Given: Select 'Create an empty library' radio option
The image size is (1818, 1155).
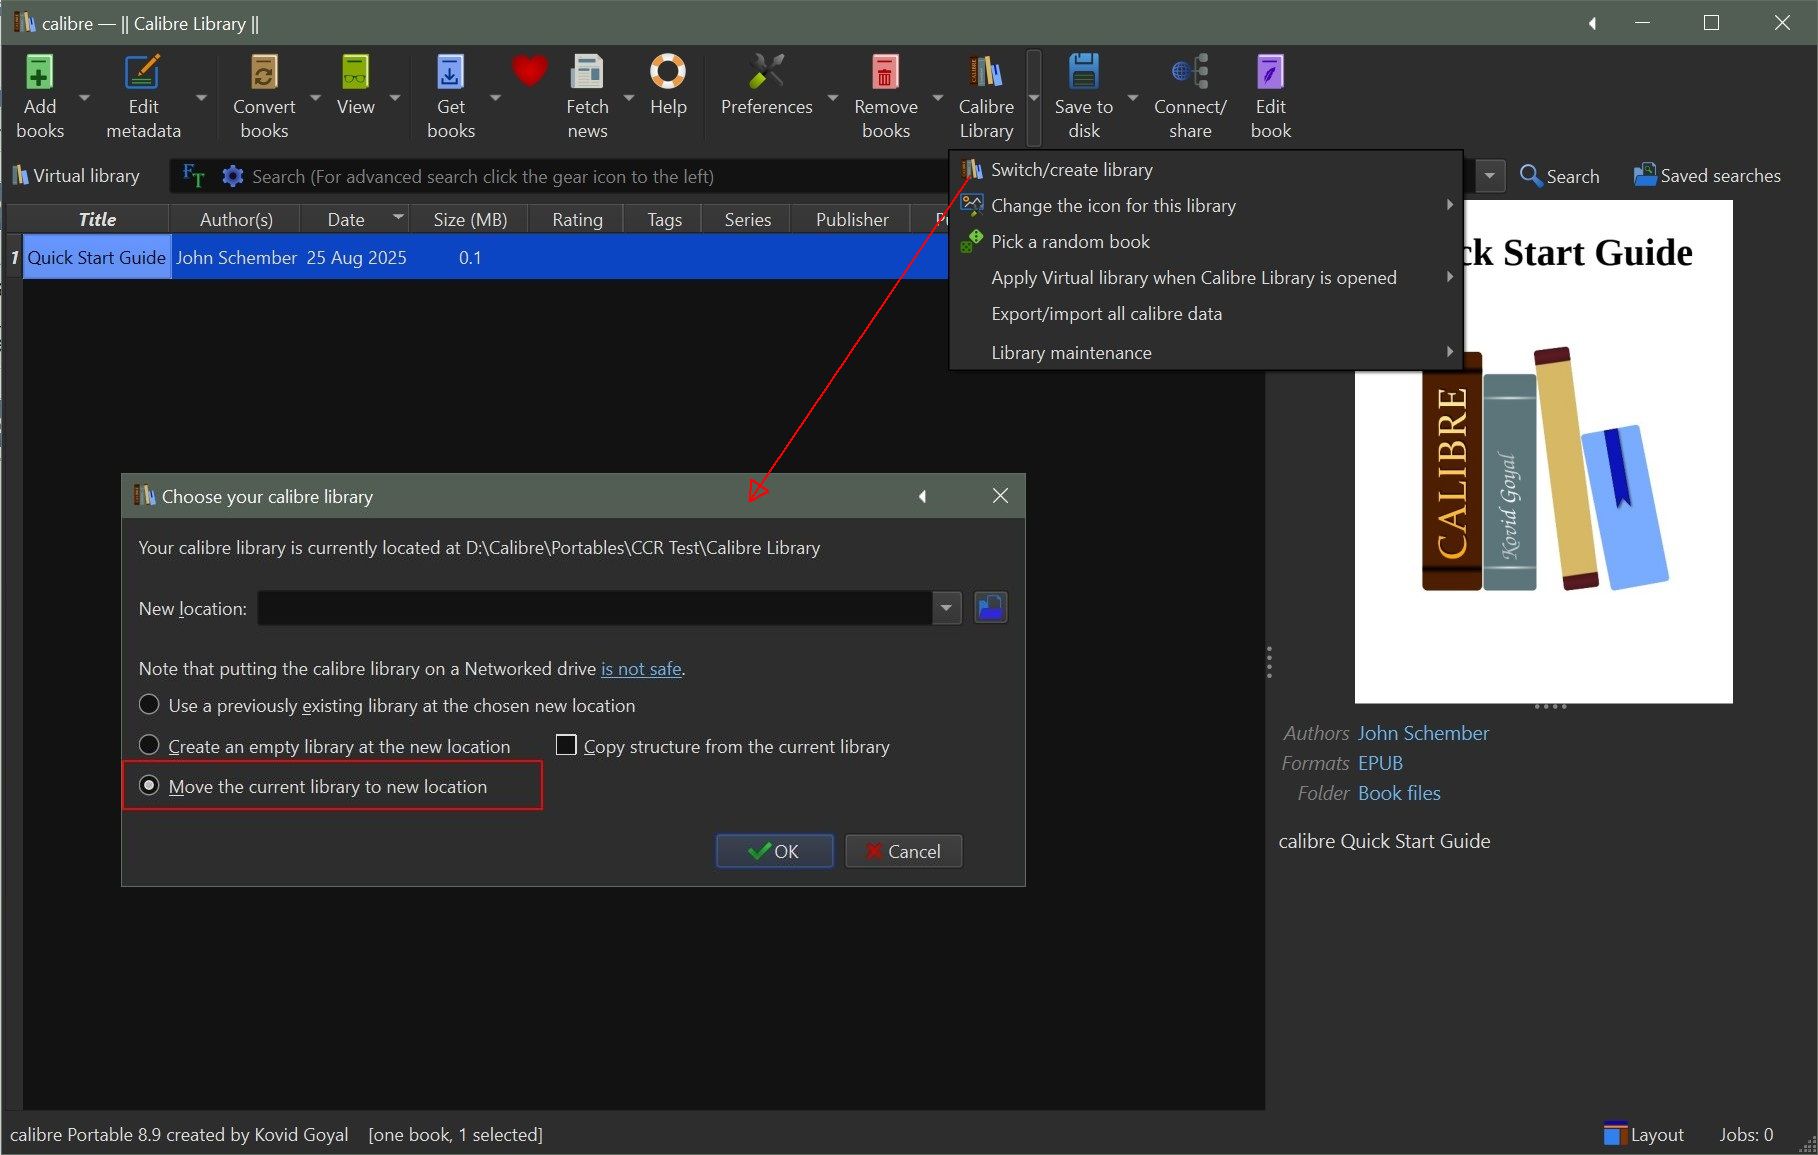Looking at the screenshot, I should 149,746.
